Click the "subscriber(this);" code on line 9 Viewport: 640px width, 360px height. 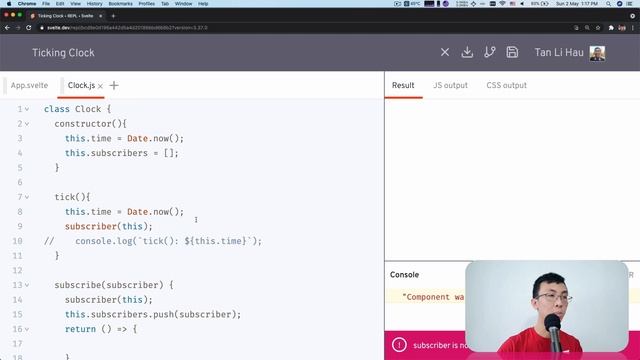pyautogui.click(x=109, y=227)
